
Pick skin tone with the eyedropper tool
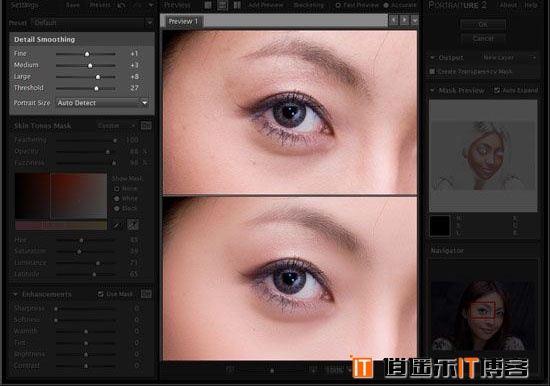point(116,225)
